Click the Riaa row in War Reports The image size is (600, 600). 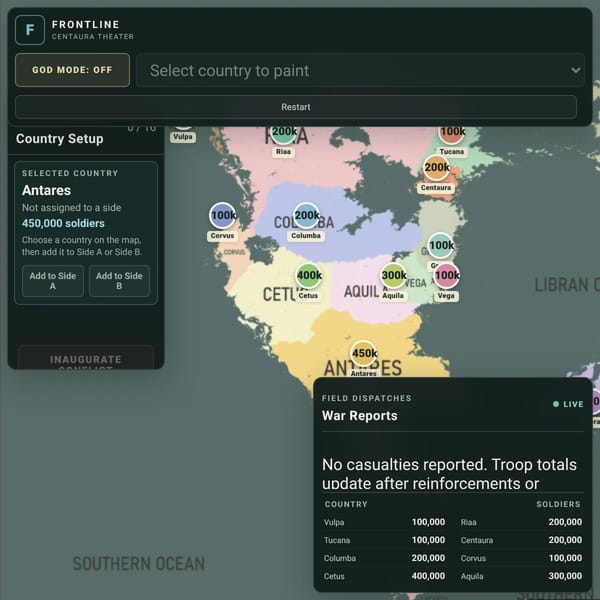(521, 522)
